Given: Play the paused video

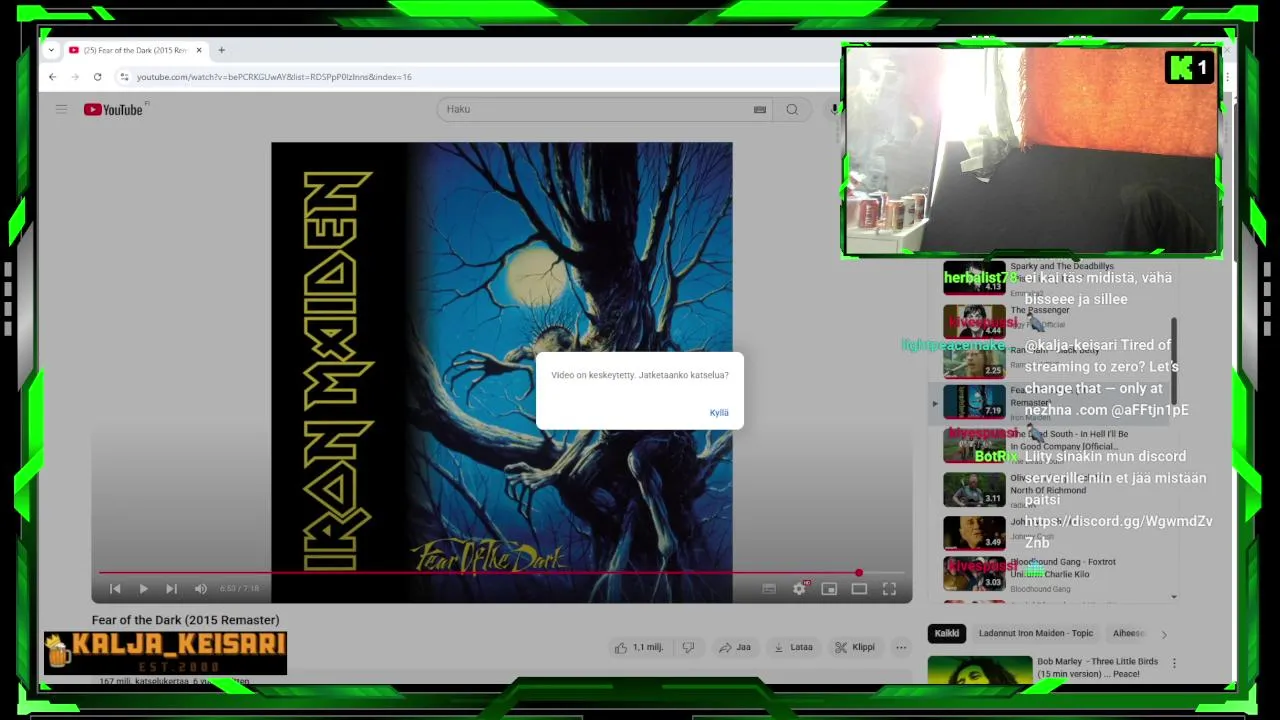Looking at the screenshot, I should (x=143, y=589).
